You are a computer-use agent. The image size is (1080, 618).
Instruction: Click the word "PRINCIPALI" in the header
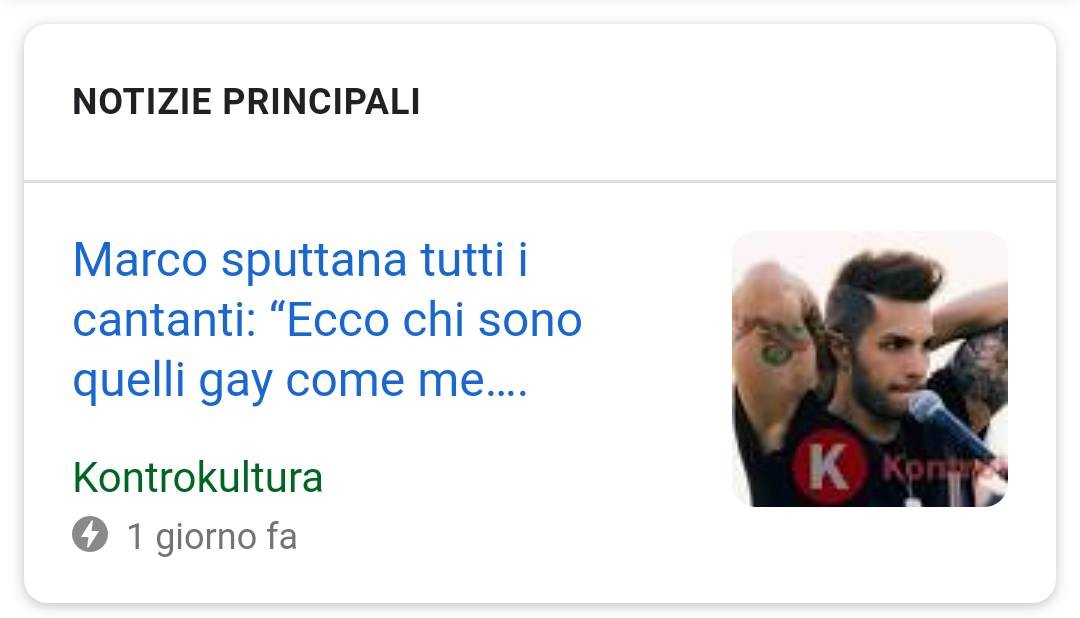tap(321, 102)
